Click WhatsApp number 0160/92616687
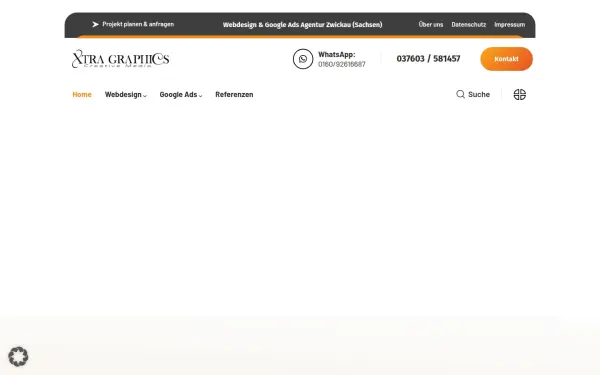This screenshot has width=600, height=375. 342,64
